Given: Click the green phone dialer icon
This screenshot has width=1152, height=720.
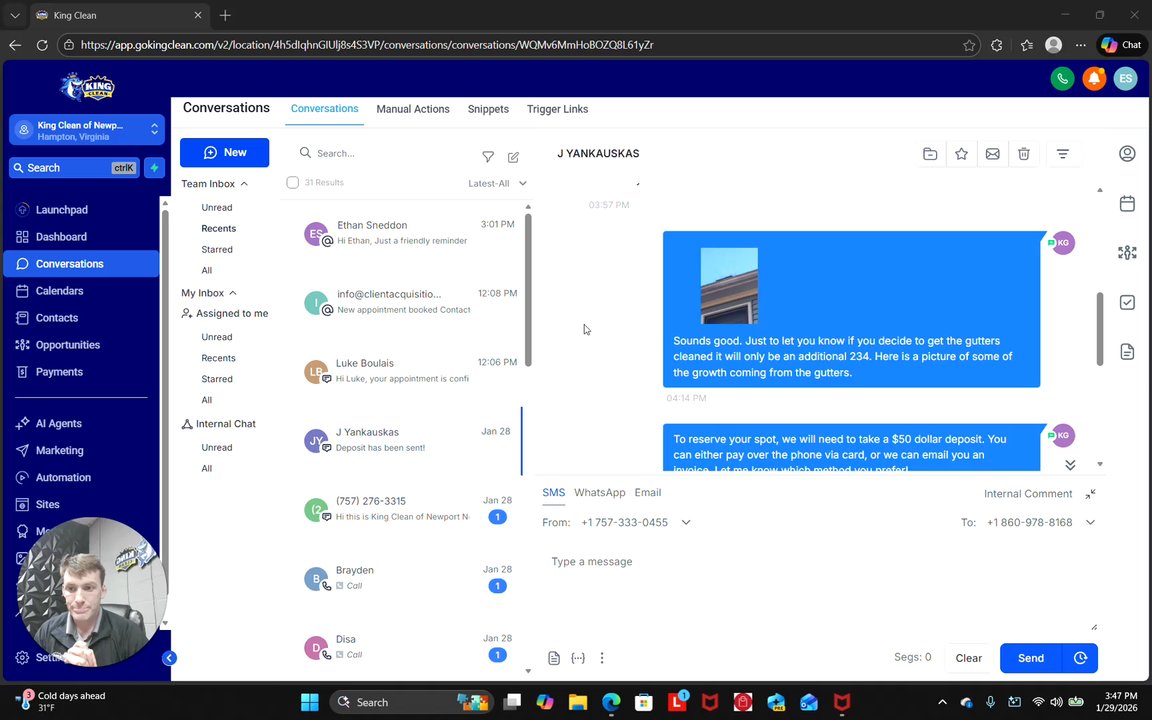Looking at the screenshot, I should 1062,79.
